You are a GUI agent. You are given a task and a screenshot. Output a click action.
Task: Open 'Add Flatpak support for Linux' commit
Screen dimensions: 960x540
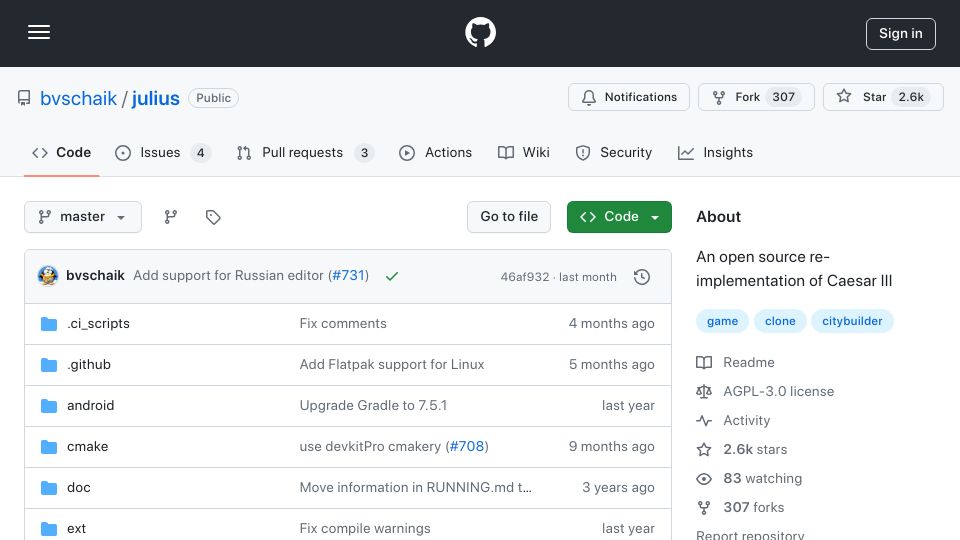pos(392,364)
